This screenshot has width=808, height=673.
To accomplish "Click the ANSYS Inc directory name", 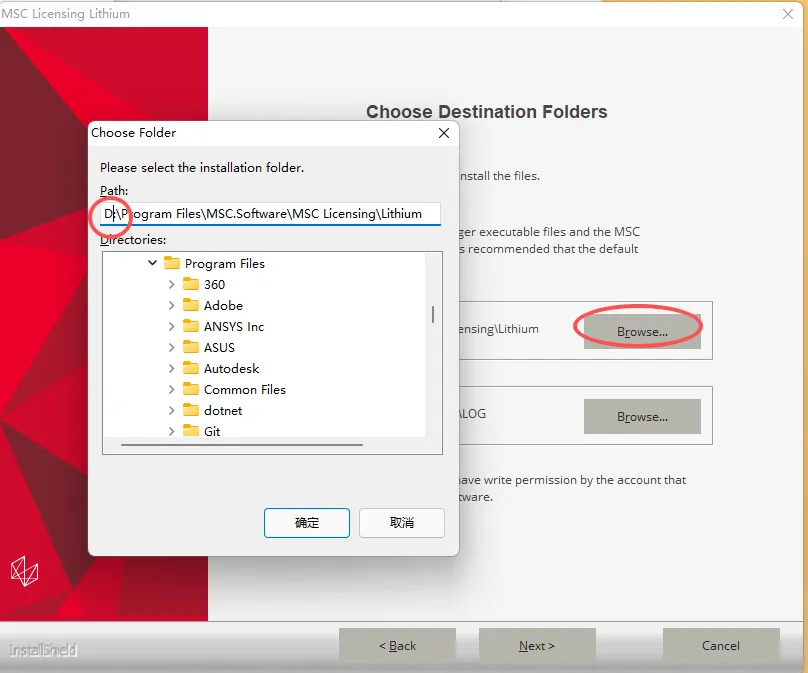I will coord(234,327).
